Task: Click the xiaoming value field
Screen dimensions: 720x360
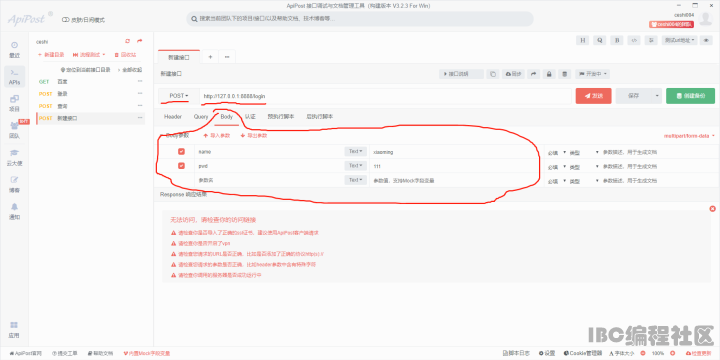Action: click(x=456, y=152)
